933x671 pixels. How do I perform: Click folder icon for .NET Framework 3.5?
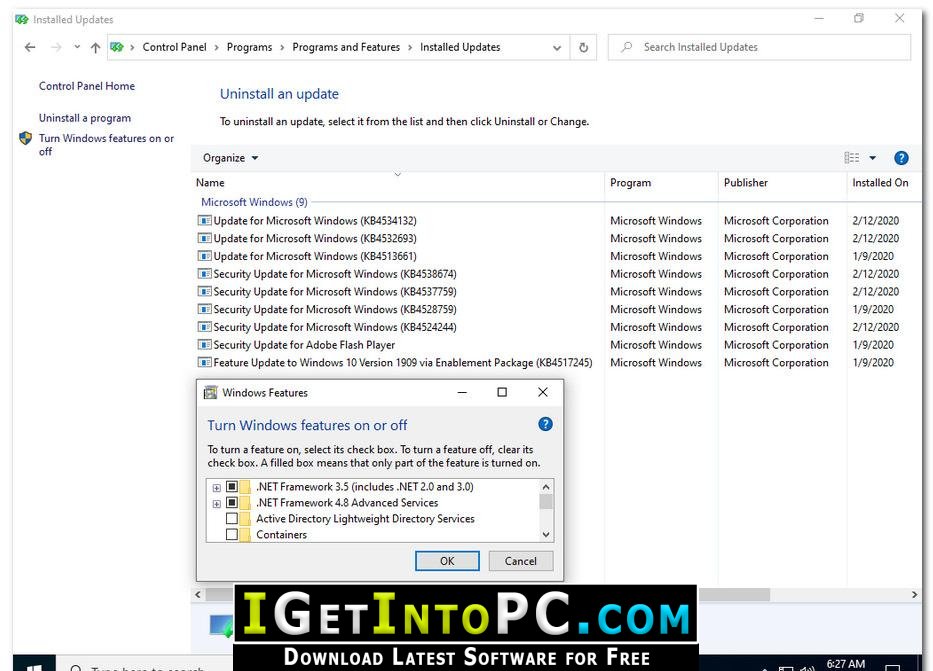tap(245, 487)
